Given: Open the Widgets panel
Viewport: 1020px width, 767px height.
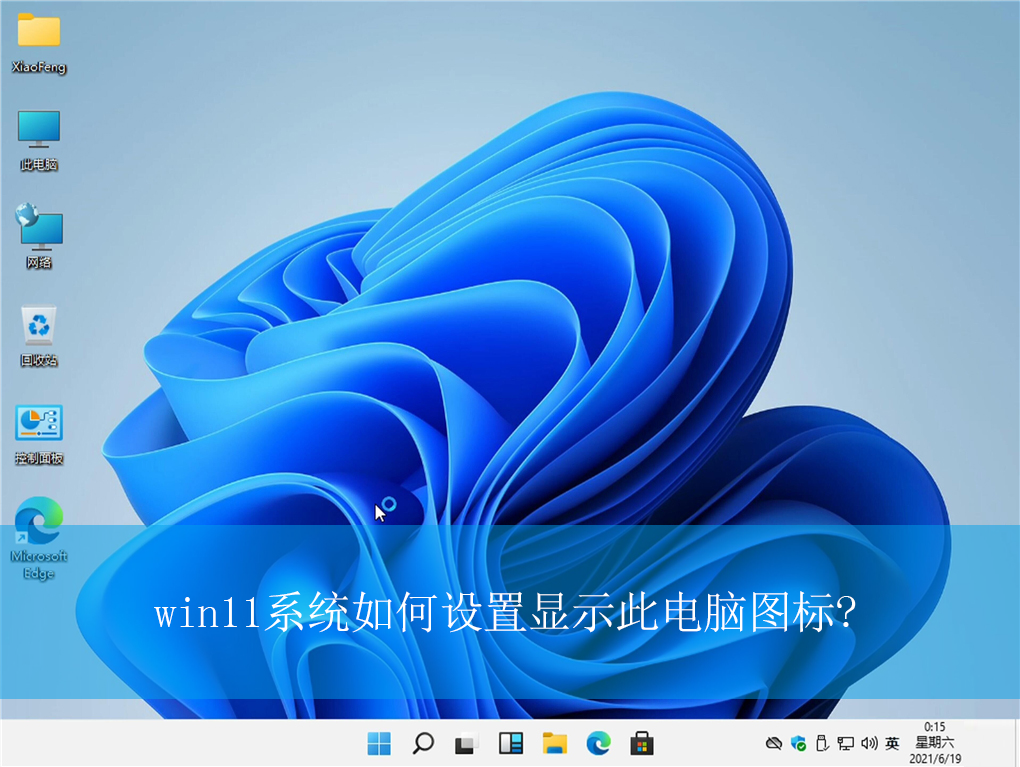Looking at the screenshot, I should [510, 743].
